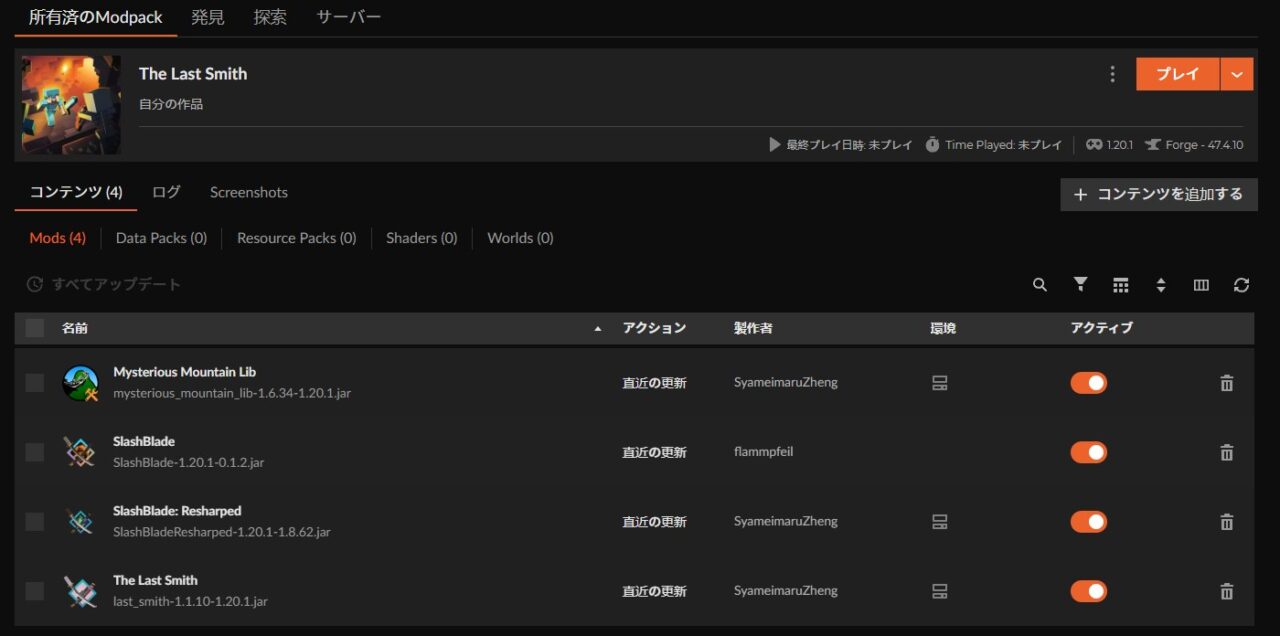Disable the SlashBlade: Resharped mod toggle
Viewport: 1280px width, 636px height.
(1088, 521)
